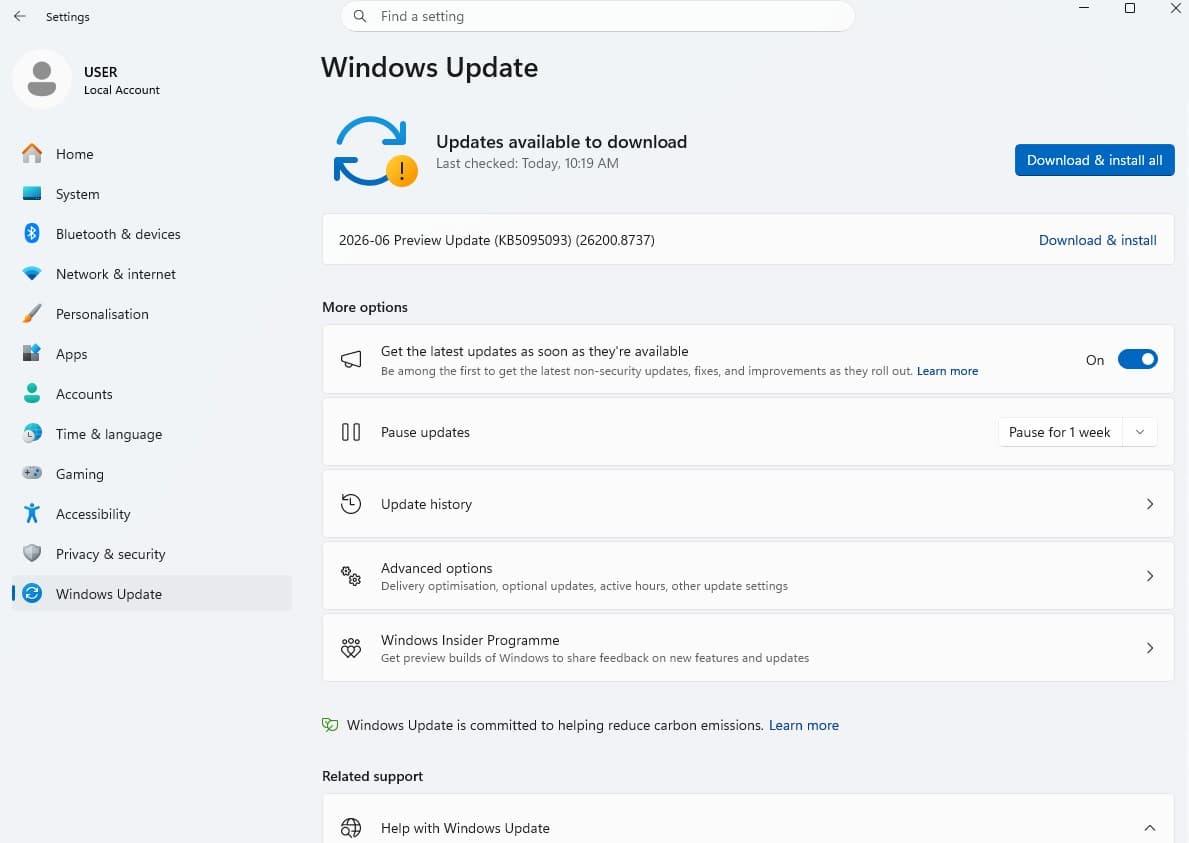Open Advanced options row label
Screen dimensions: 1189x843
(436, 568)
